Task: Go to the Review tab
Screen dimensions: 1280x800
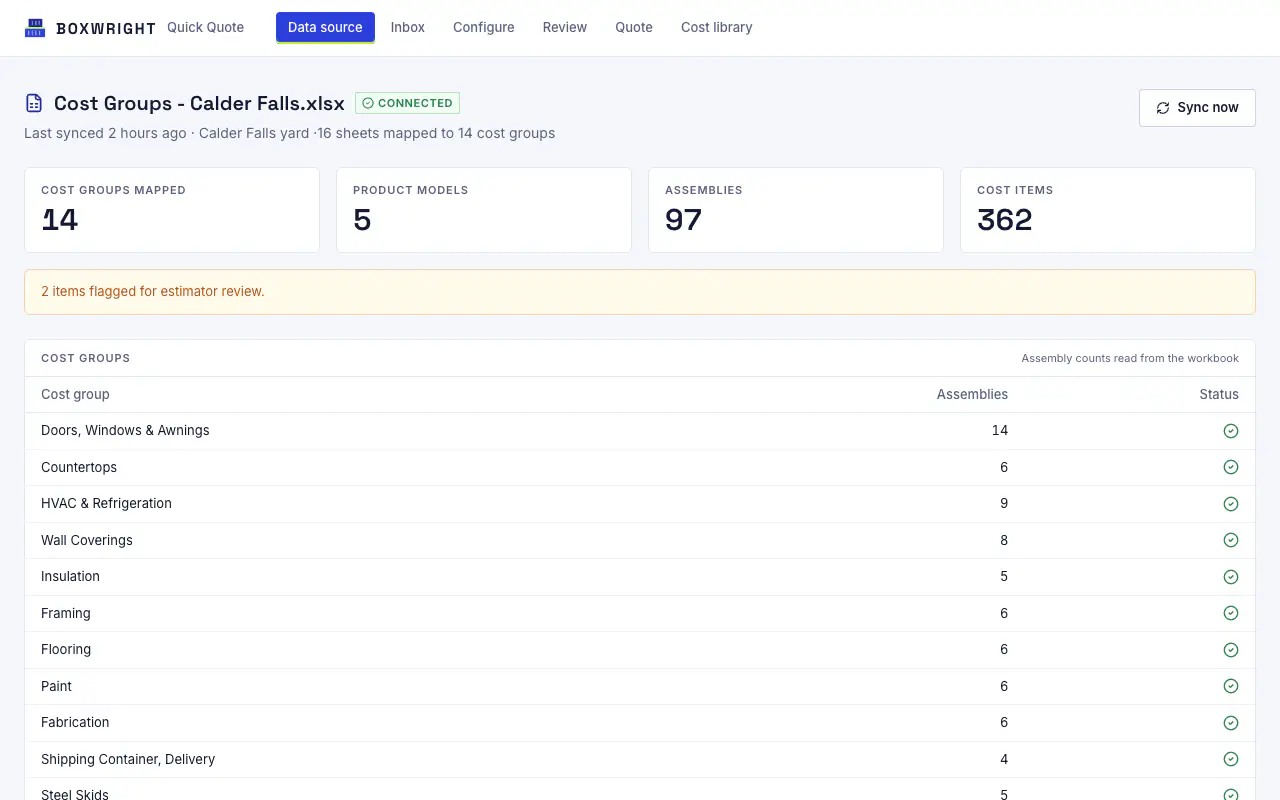Action: point(565,27)
